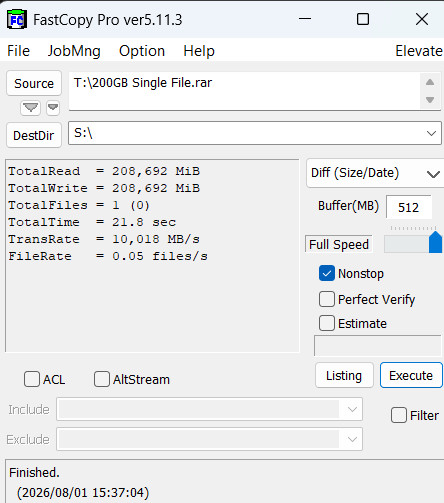Click the source field scroll up arrow
444x503 pixels.
pyautogui.click(x=430, y=82)
